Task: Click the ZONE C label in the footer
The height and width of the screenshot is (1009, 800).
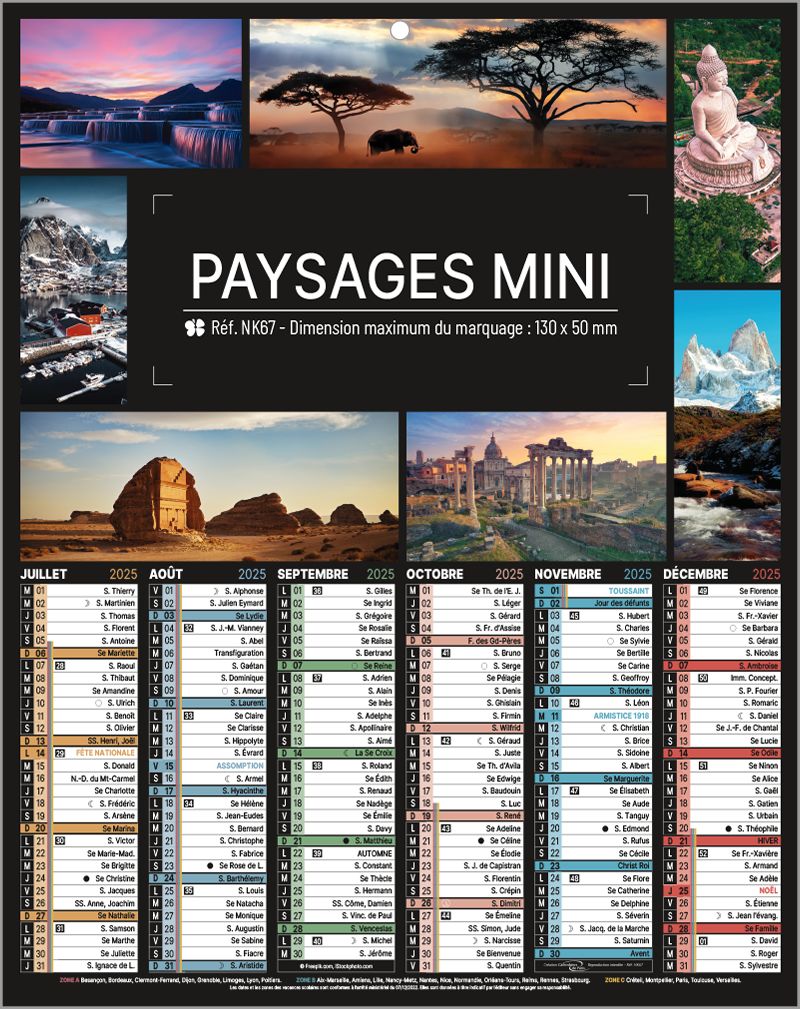Action: pyautogui.click(x=615, y=980)
